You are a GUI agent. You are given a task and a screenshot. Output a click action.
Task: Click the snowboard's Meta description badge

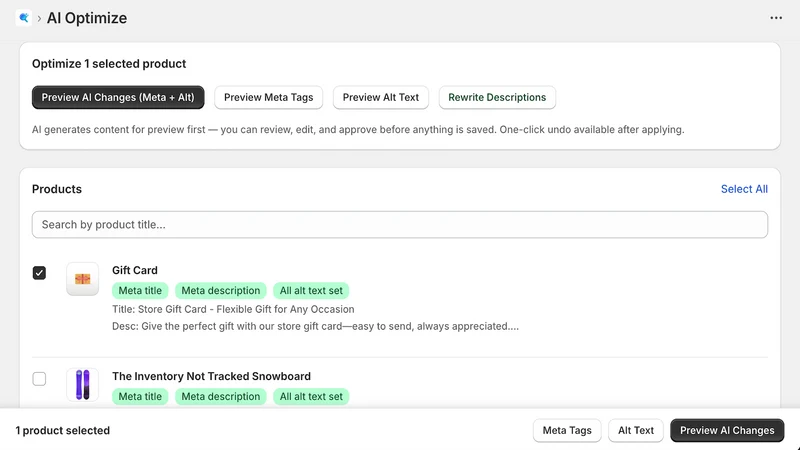coord(221,396)
